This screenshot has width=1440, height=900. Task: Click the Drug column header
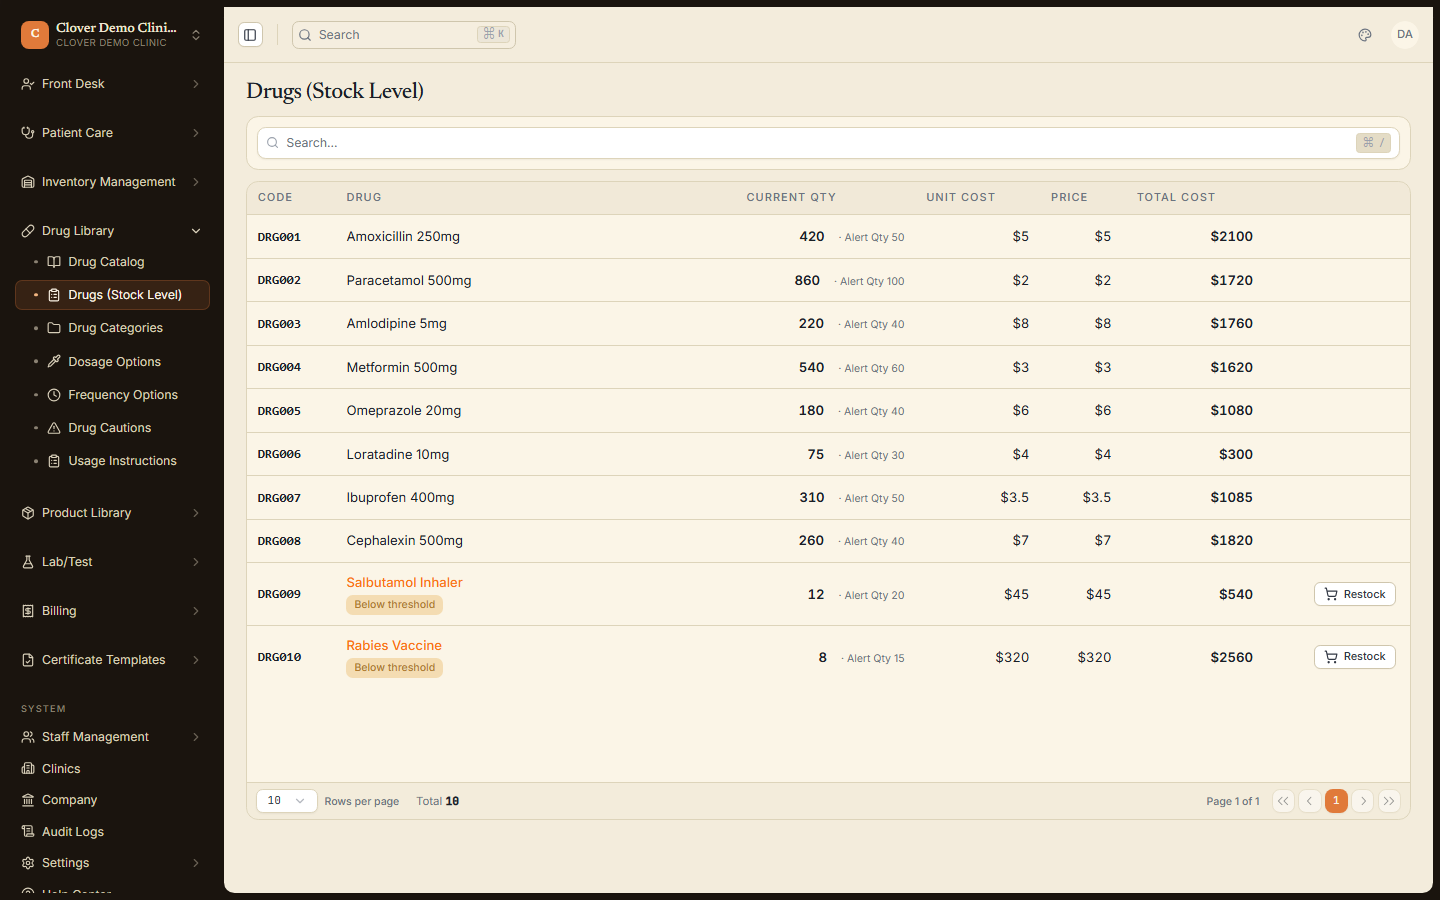tap(364, 197)
